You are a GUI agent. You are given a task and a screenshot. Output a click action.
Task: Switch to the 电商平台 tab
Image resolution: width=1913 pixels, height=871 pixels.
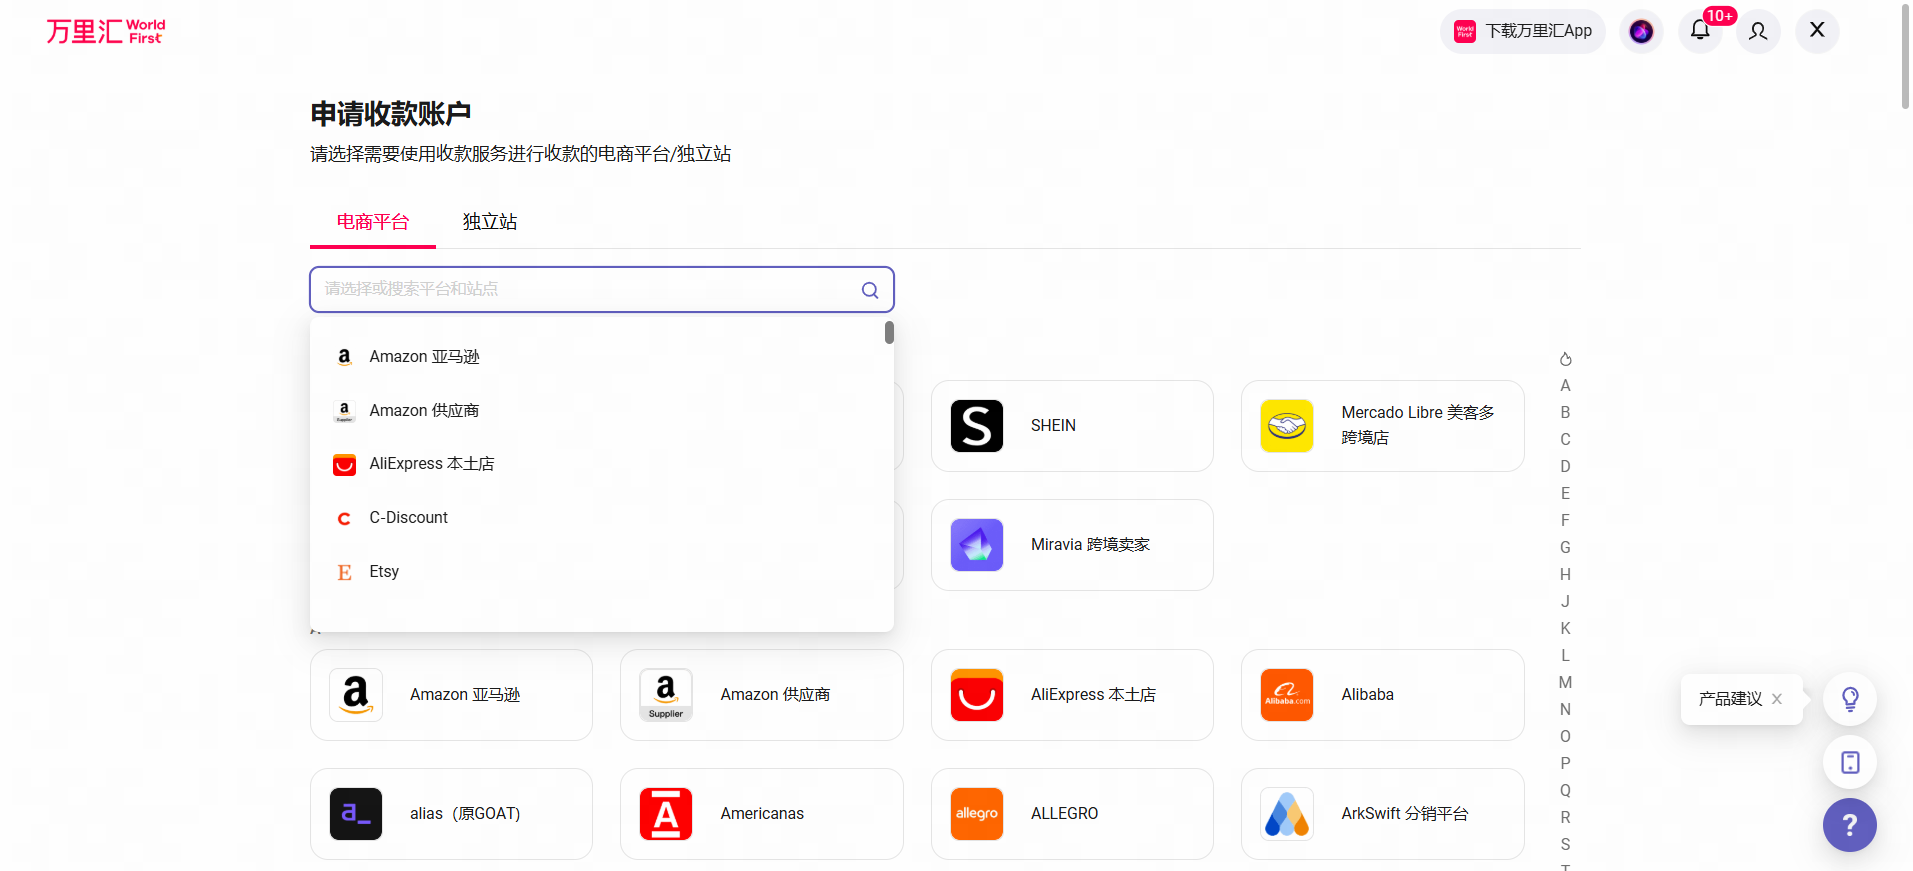373,222
